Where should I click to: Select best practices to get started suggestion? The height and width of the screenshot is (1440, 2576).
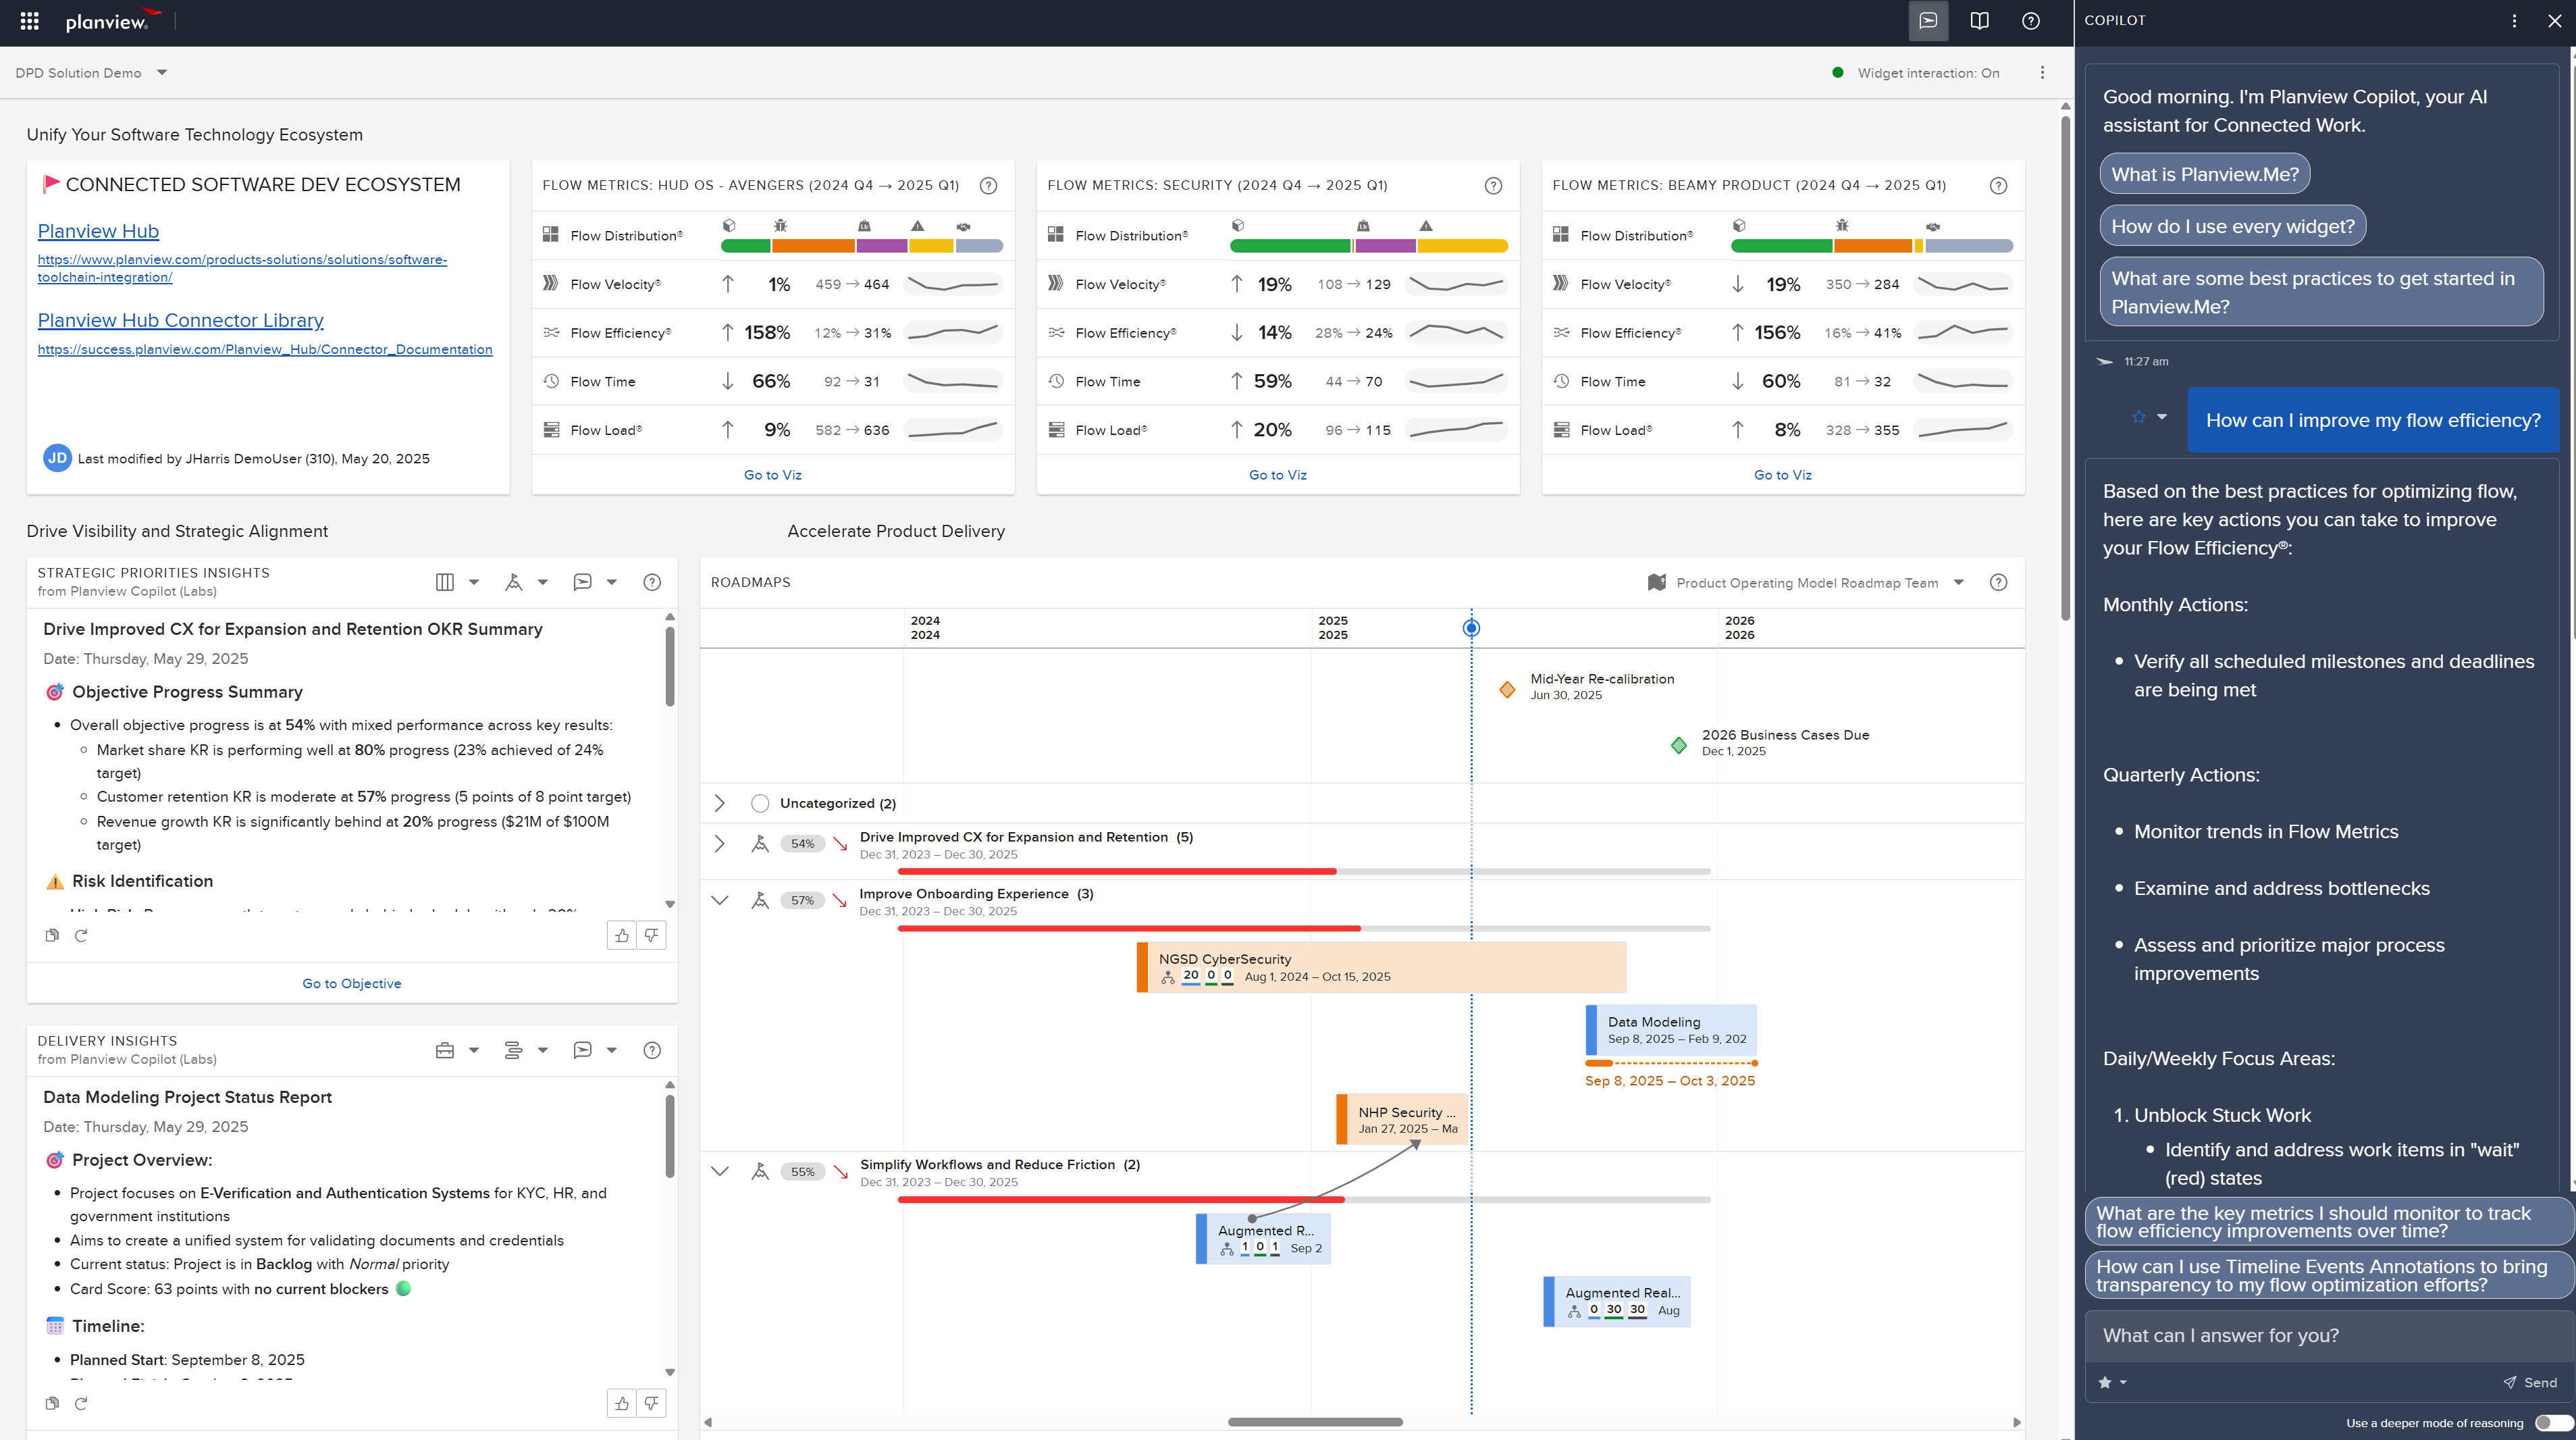click(2321, 292)
